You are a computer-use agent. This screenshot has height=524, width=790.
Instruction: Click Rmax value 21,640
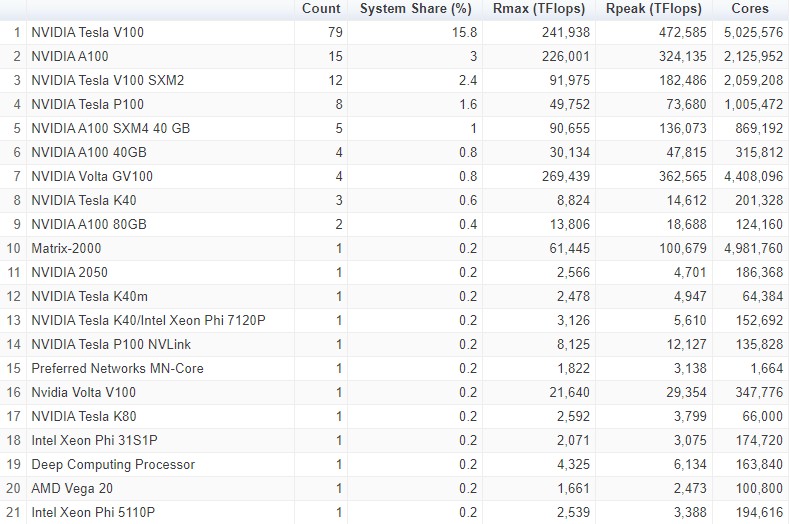(569, 392)
